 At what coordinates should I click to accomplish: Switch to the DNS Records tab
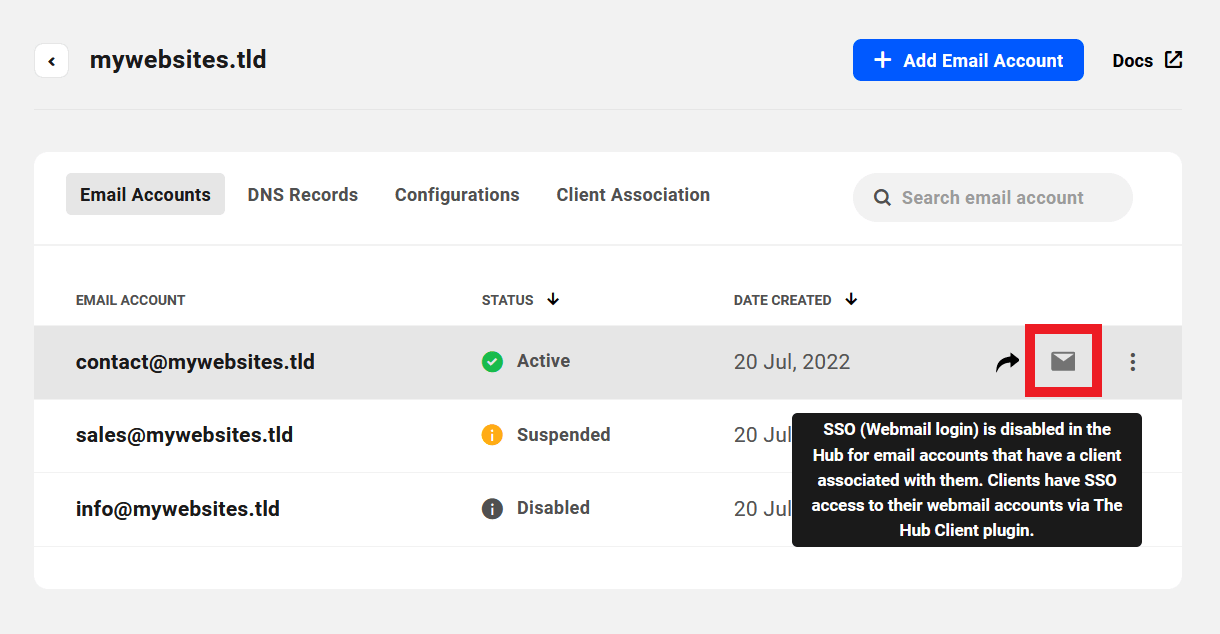[302, 194]
